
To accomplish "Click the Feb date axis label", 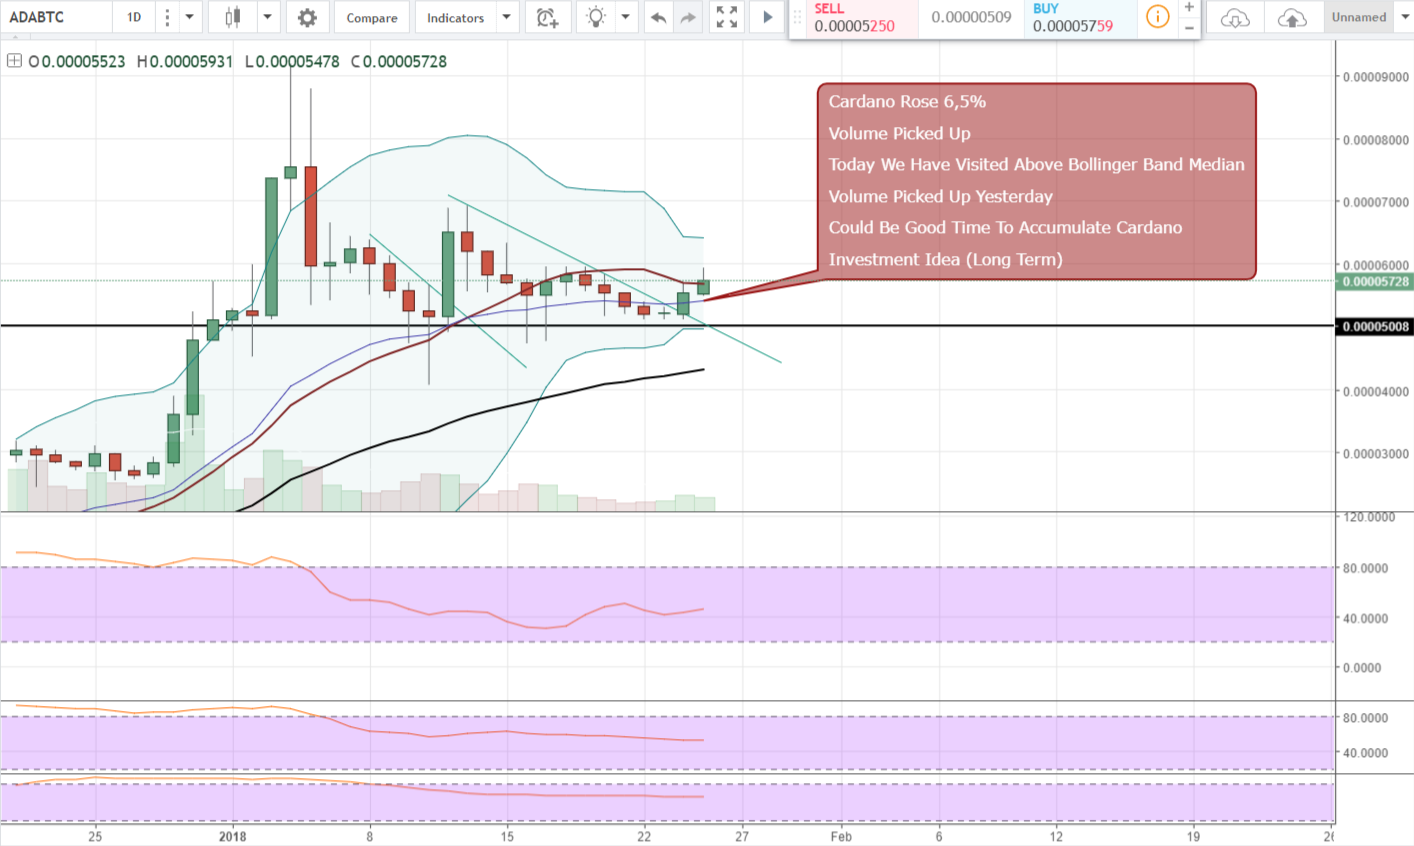I will (x=841, y=836).
